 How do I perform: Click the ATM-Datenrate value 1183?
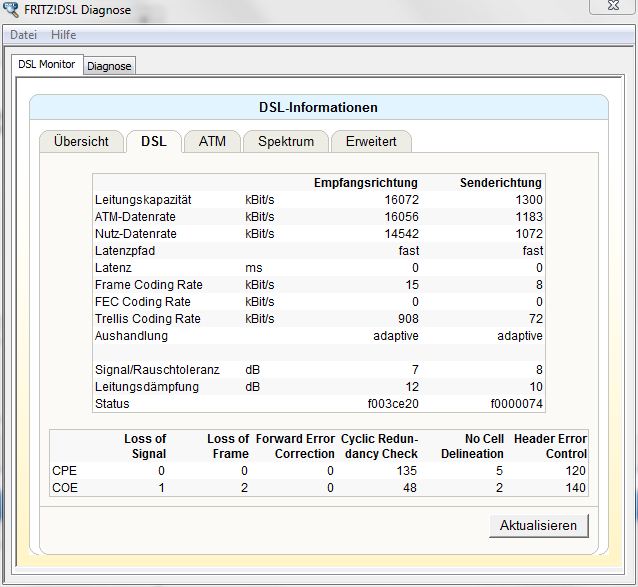point(529,217)
